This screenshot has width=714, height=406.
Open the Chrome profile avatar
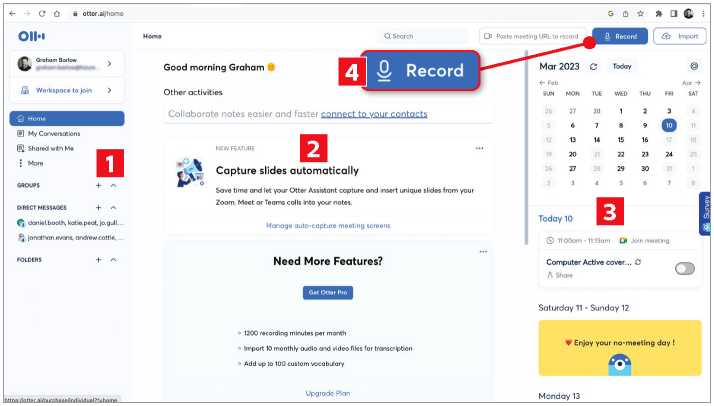pyautogui.click(x=688, y=14)
